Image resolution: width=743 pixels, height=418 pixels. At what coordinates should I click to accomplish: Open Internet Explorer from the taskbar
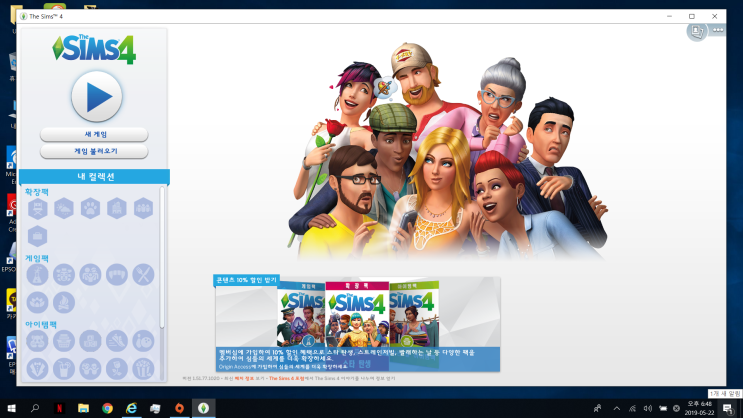click(x=131, y=408)
